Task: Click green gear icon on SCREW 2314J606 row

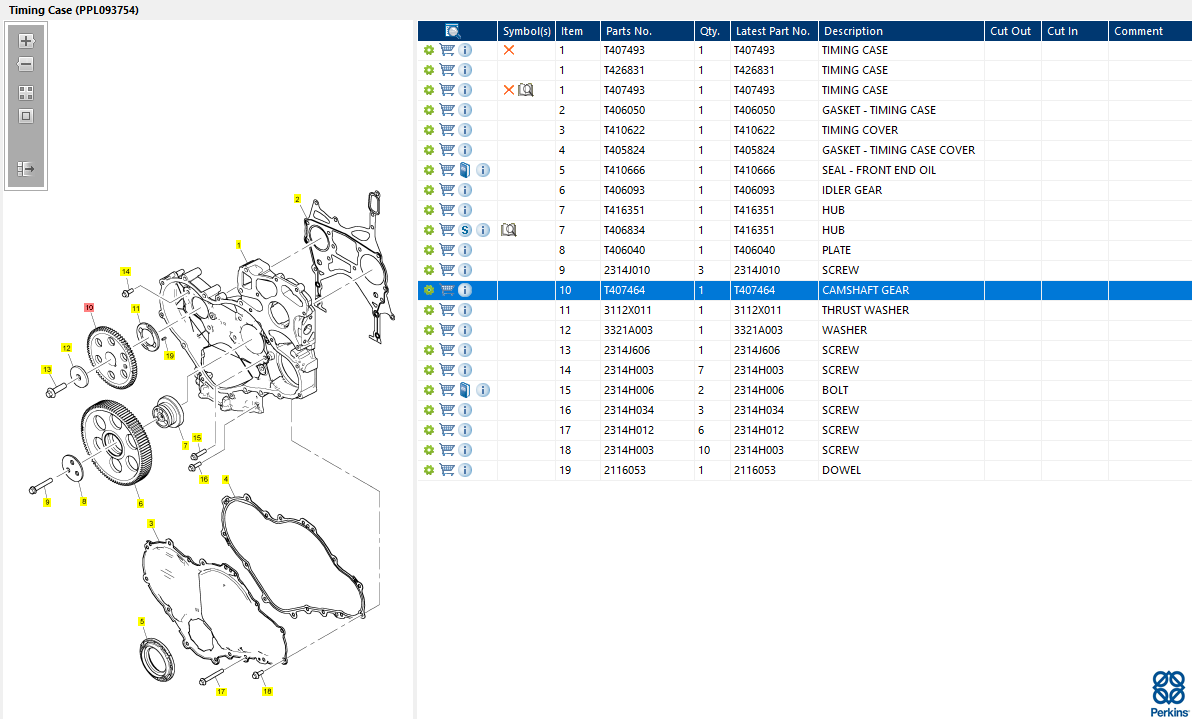Action: pyautogui.click(x=429, y=350)
